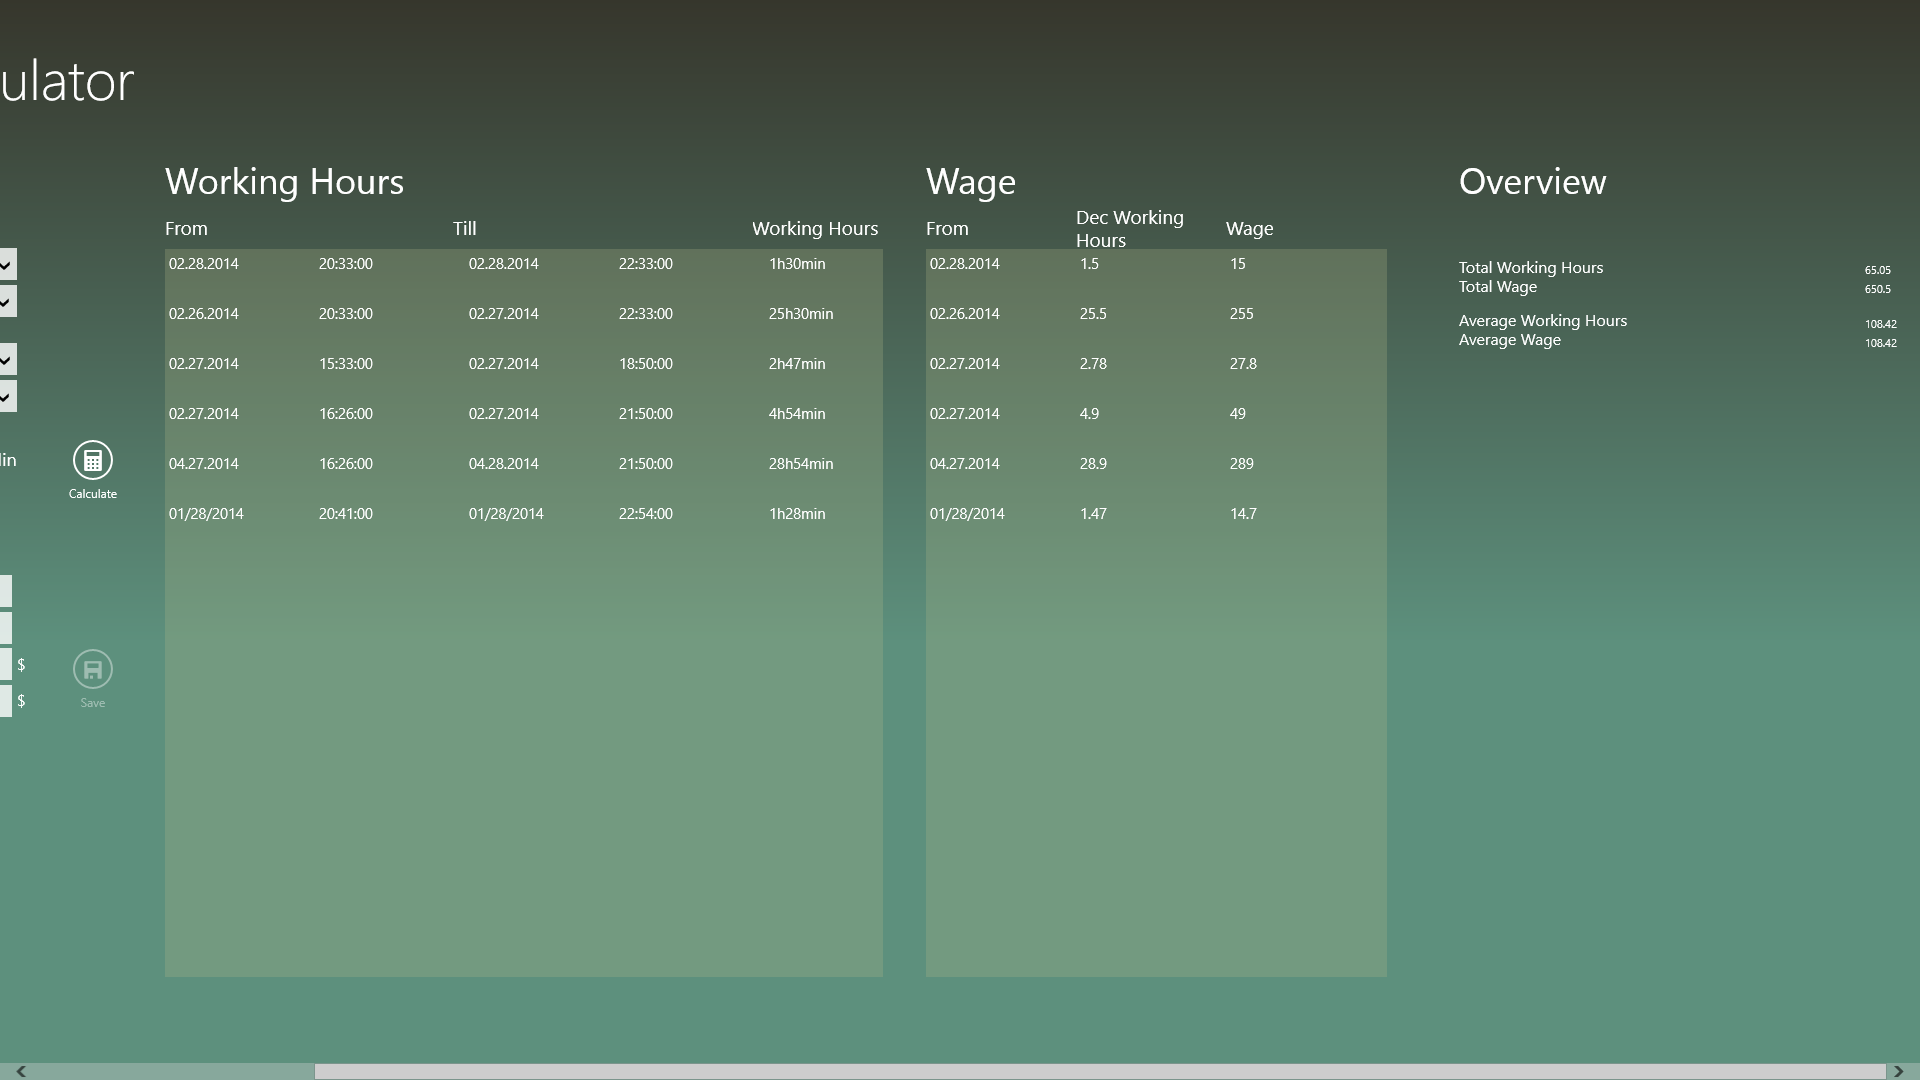Click the Save floppy disk icon
This screenshot has height=1080, width=1920.
93,669
